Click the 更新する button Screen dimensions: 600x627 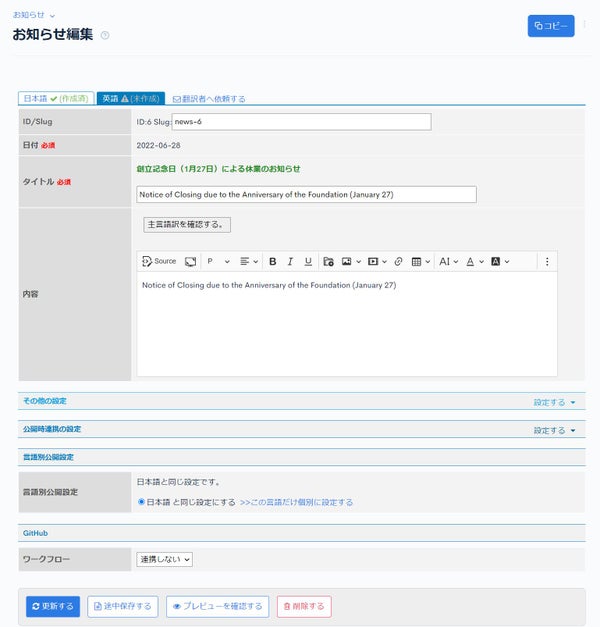(53, 606)
